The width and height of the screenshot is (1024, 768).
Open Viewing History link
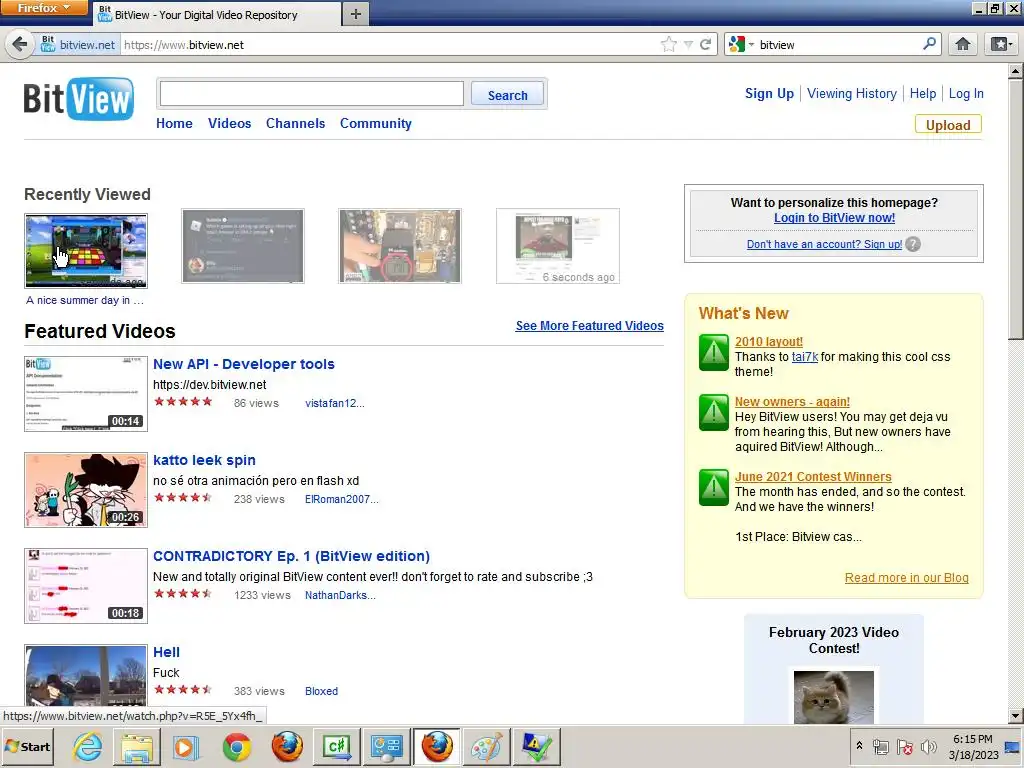(852, 93)
